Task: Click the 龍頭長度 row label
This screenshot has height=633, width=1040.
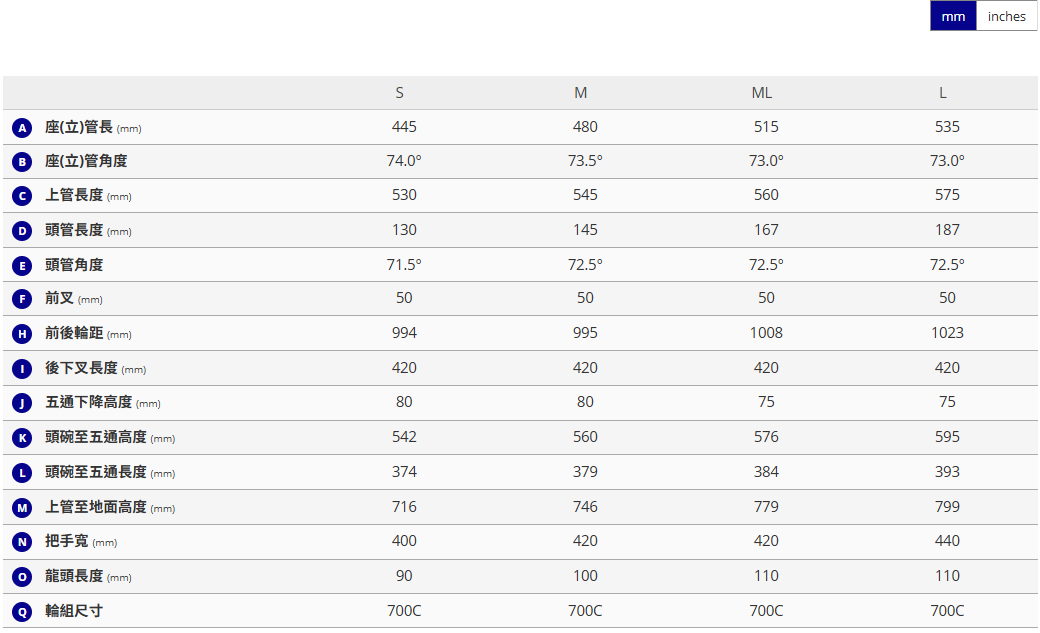Action: 74,576
